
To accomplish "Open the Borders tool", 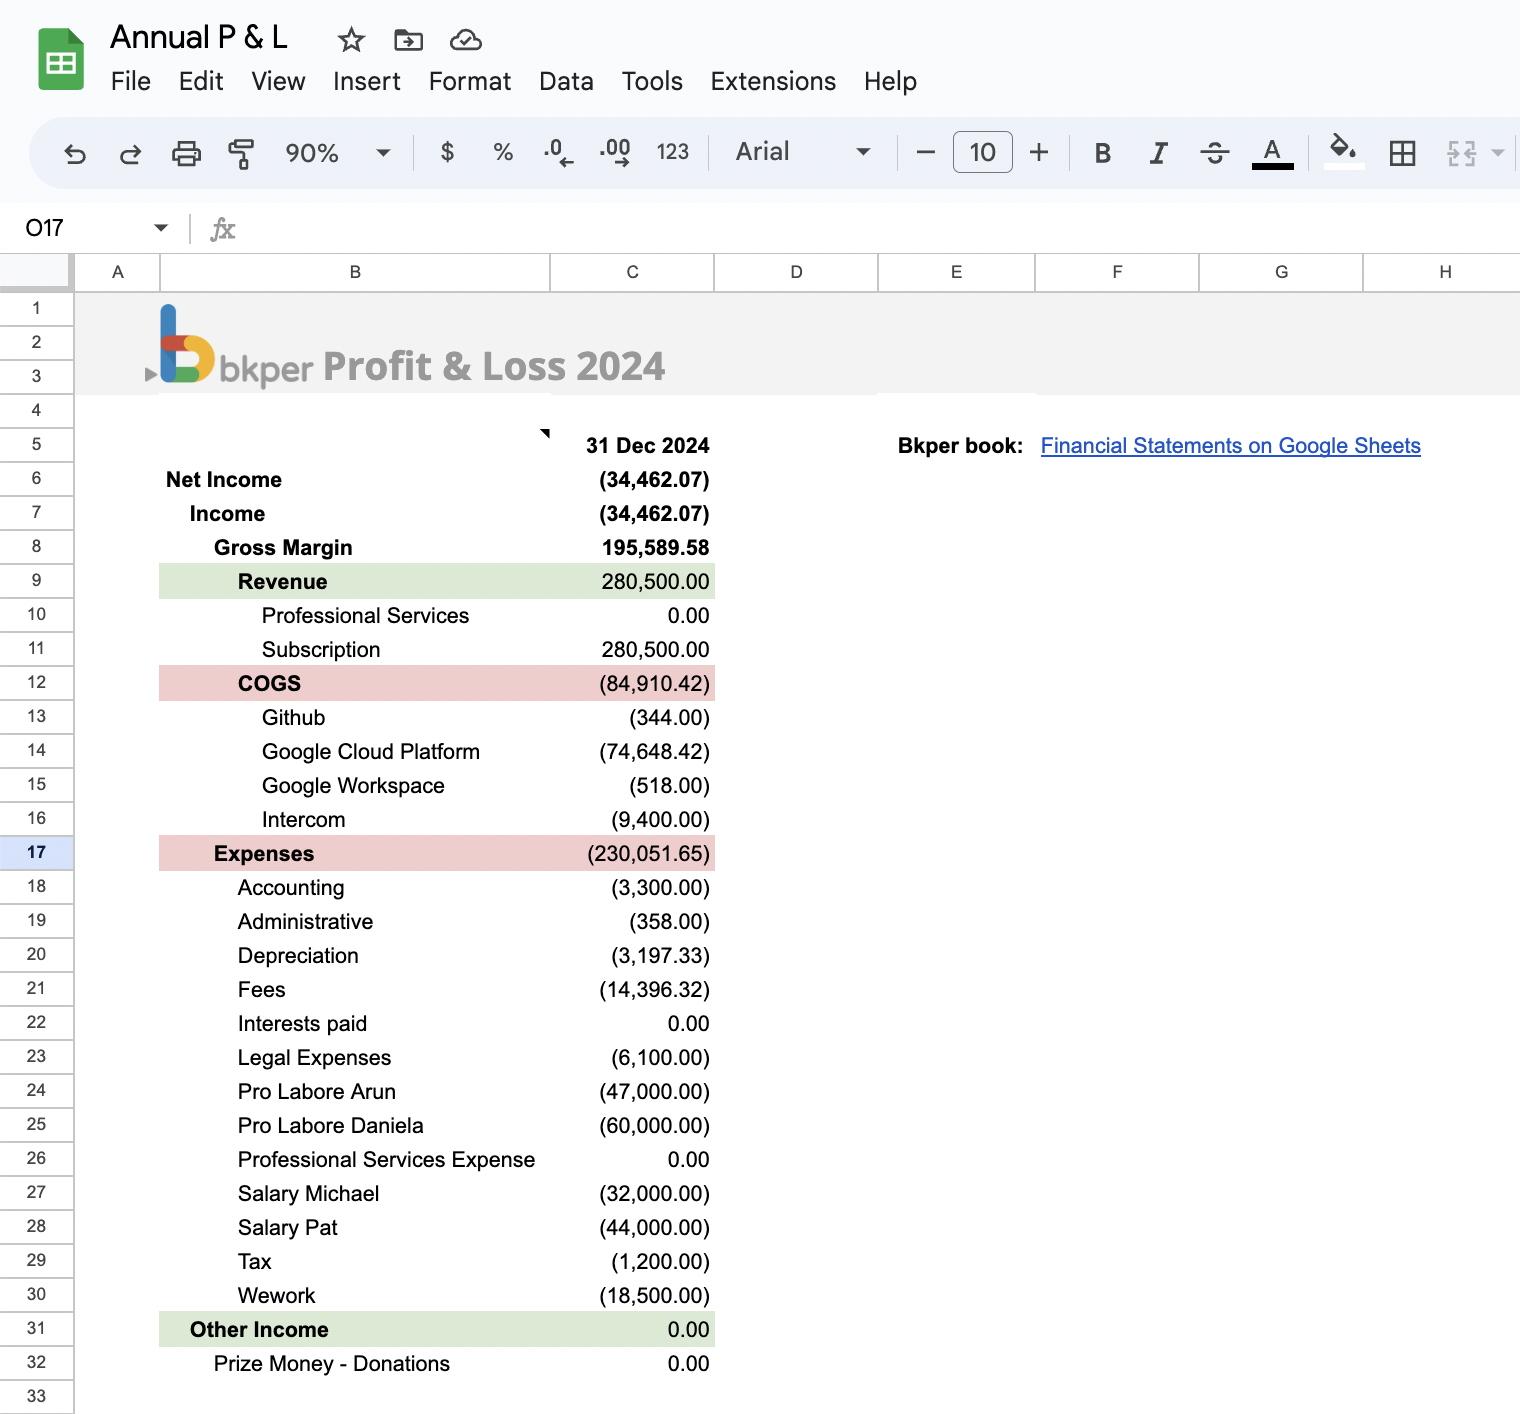I will 1402,152.
